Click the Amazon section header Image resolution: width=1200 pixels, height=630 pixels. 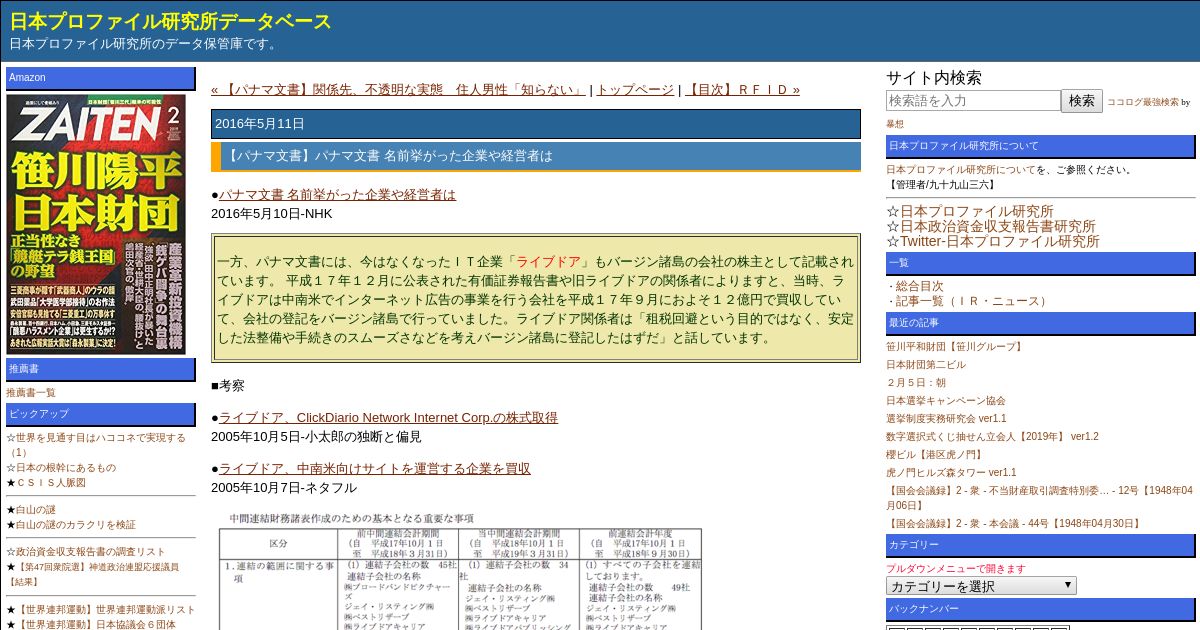coord(101,78)
